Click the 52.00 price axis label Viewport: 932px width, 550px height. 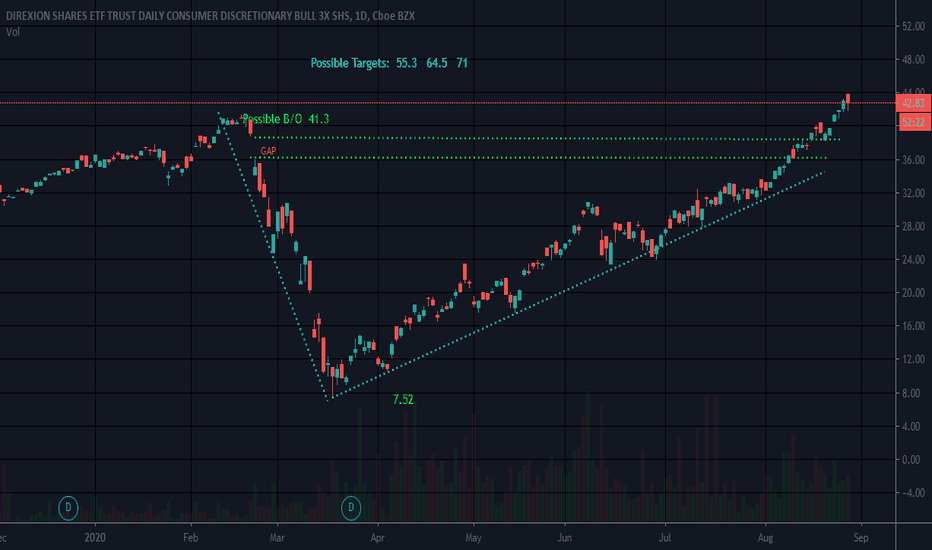[x=913, y=27]
